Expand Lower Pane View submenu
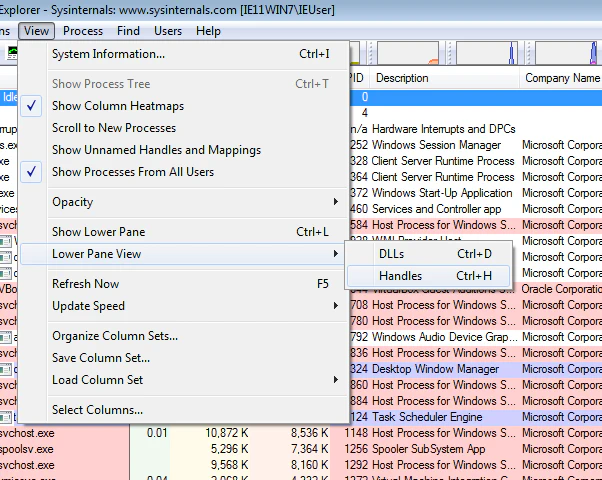 point(184,254)
